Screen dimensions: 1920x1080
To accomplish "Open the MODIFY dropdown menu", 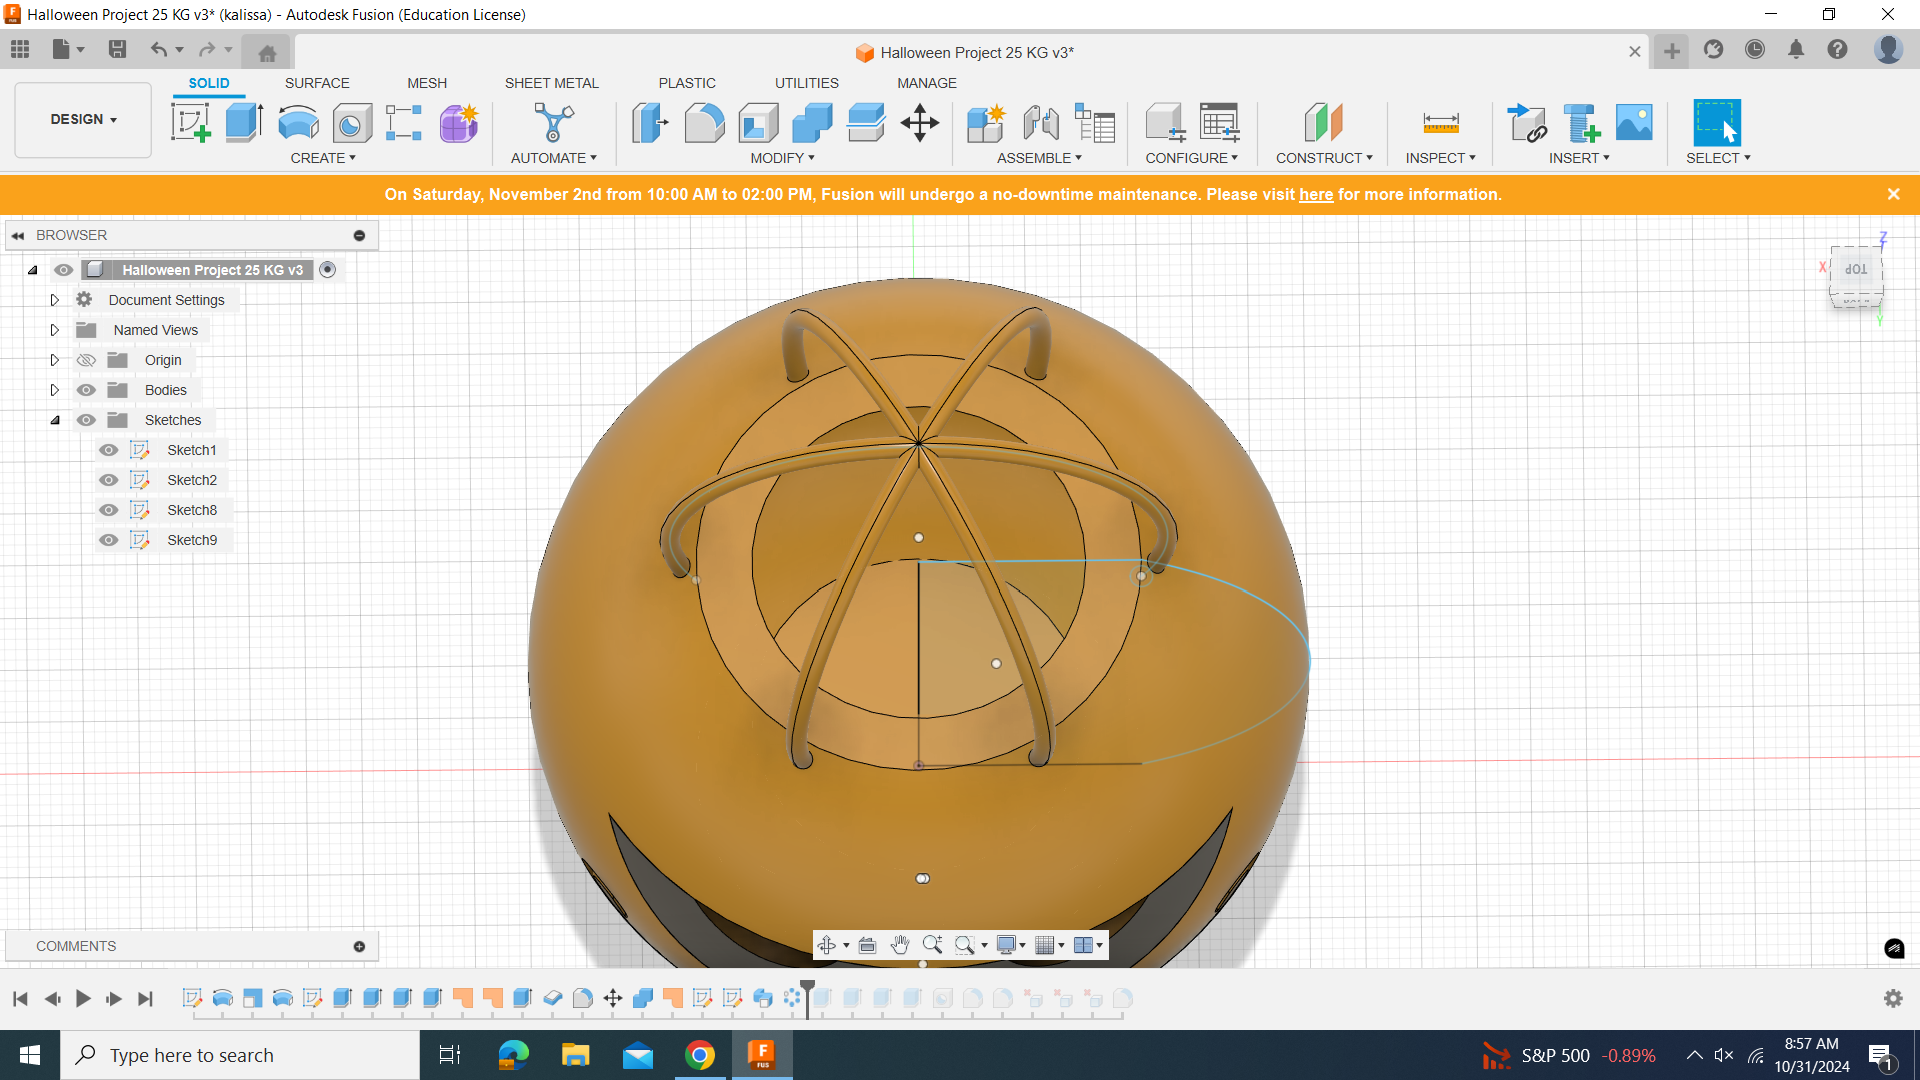I will click(782, 158).
